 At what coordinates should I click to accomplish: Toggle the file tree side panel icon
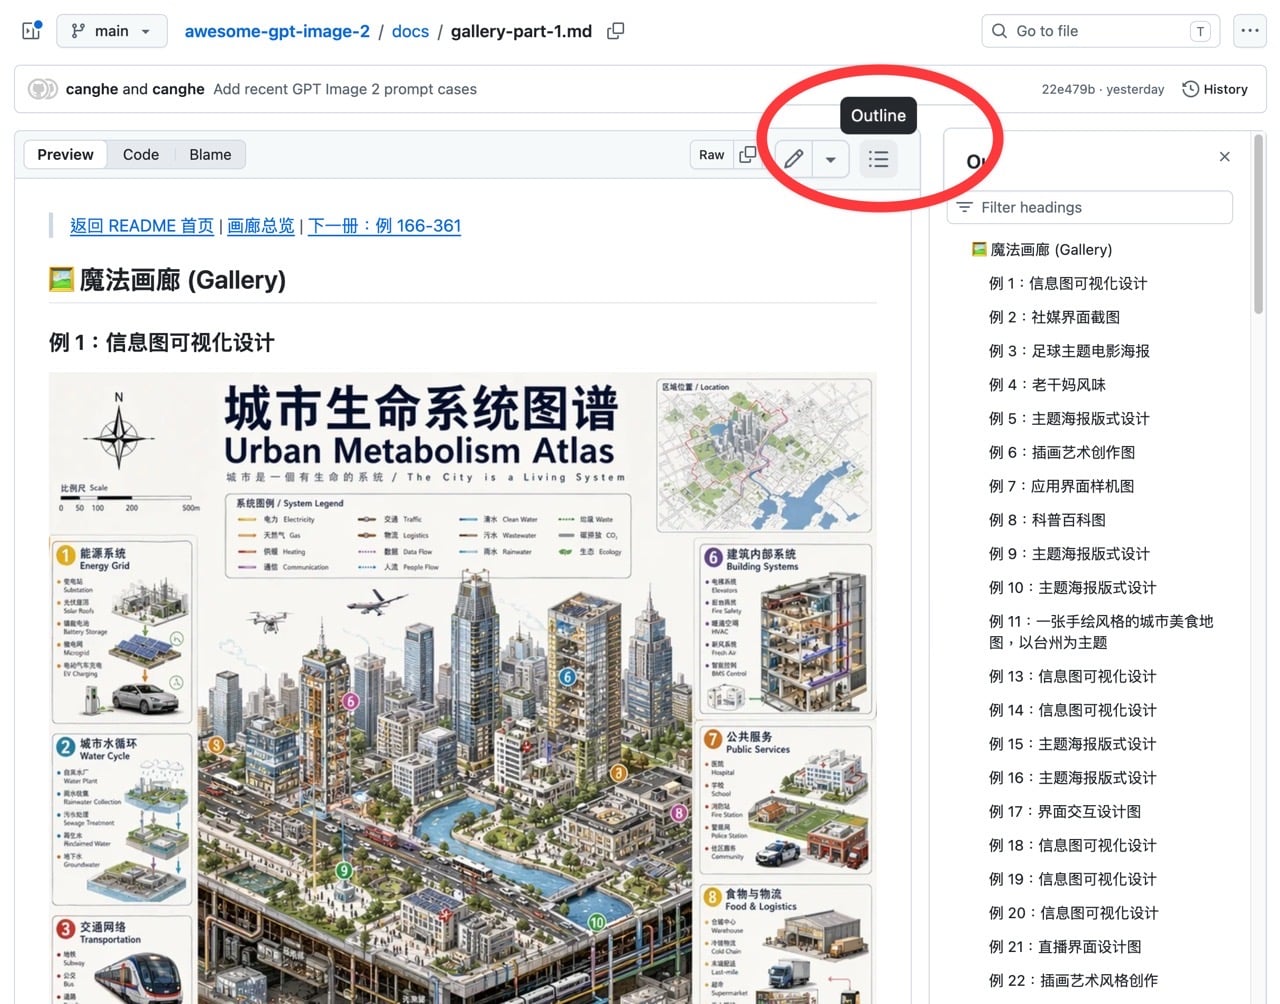tap(31, 30)
